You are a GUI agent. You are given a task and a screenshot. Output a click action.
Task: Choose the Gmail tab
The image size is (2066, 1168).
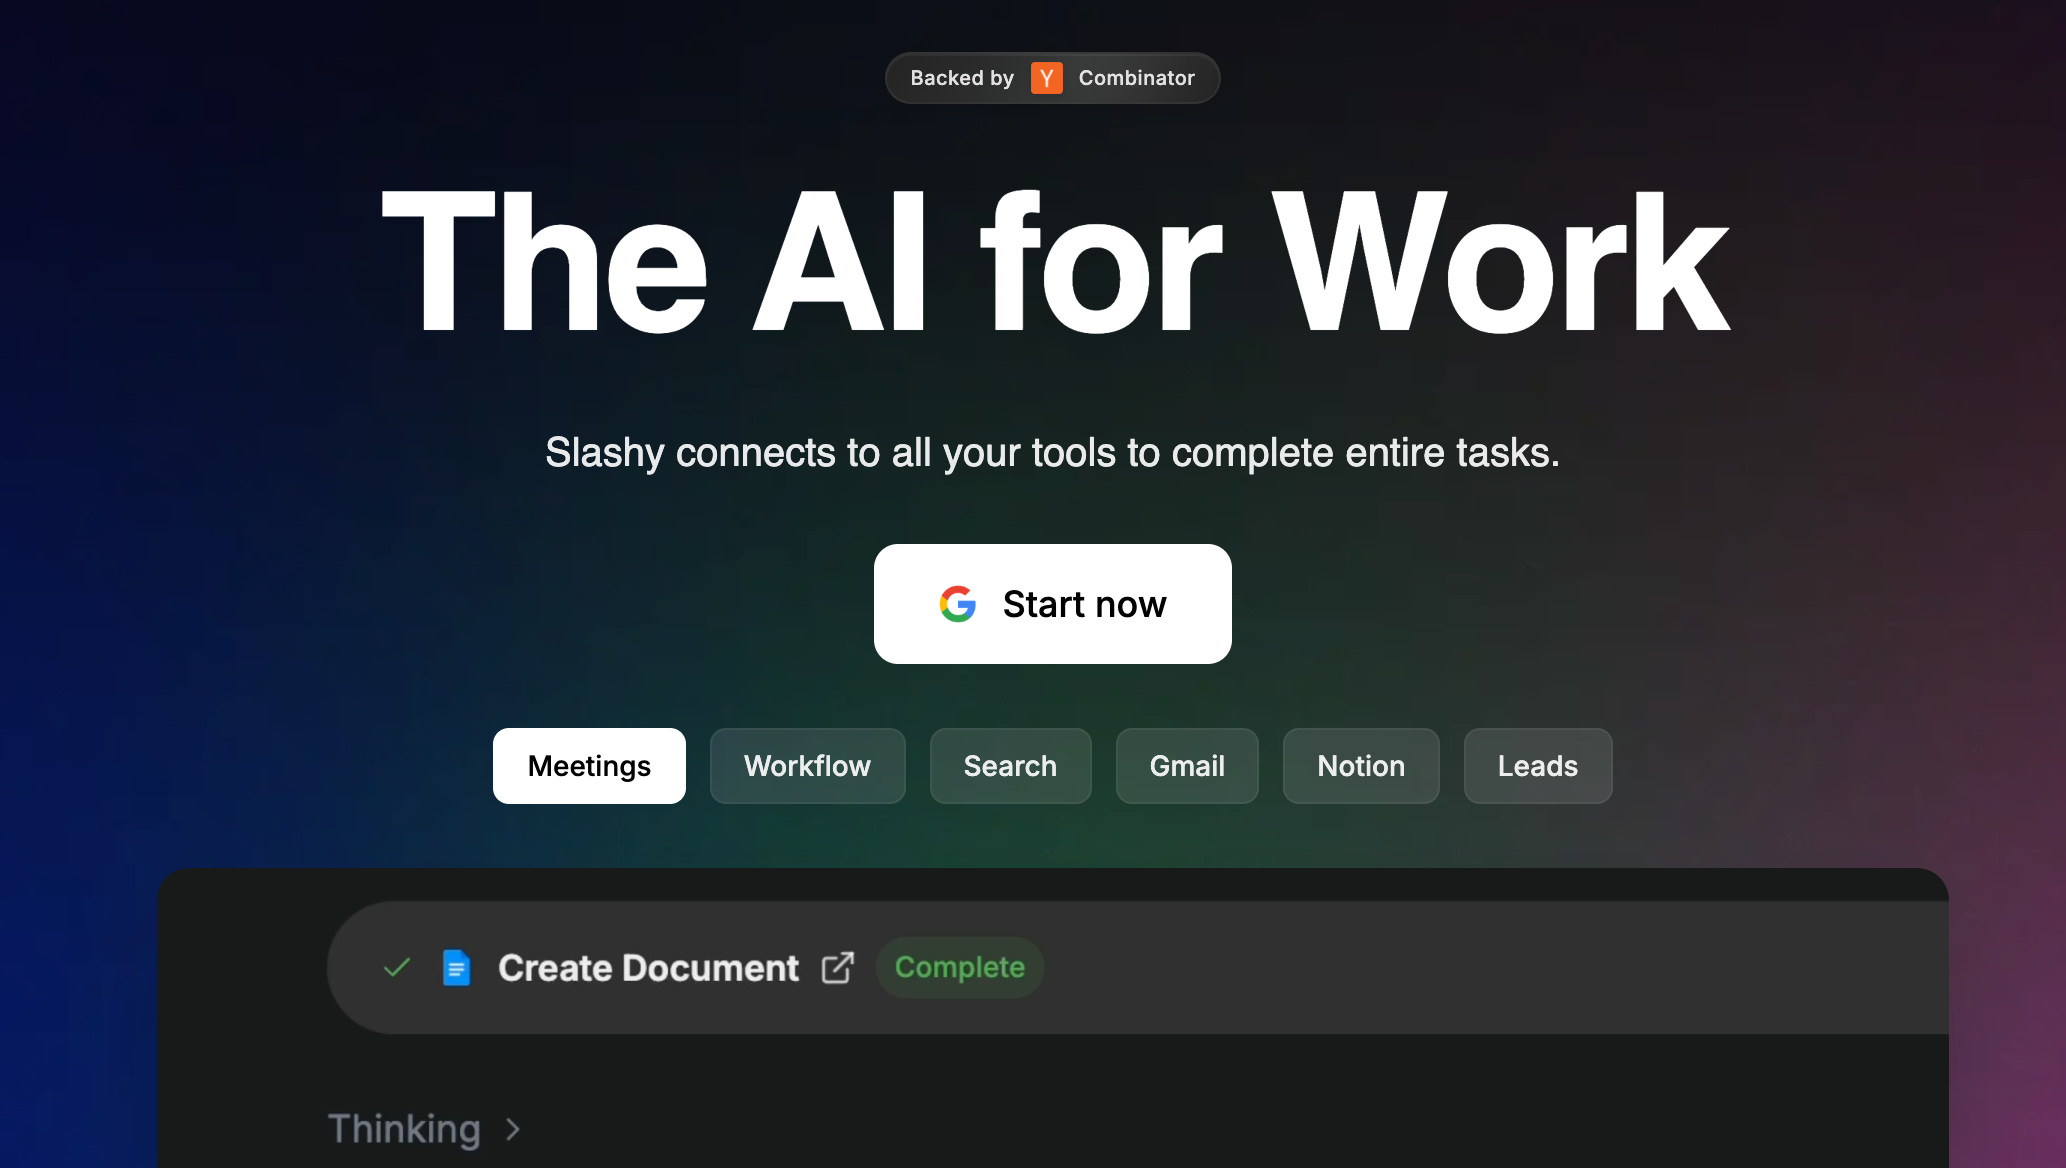click(x=1187, y=766)
